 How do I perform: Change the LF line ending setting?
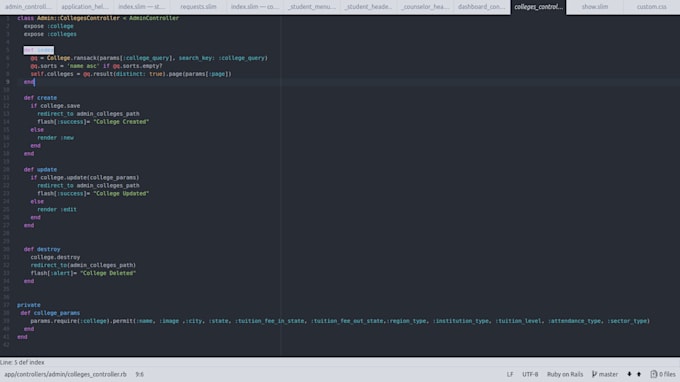(x=510, y=374)
